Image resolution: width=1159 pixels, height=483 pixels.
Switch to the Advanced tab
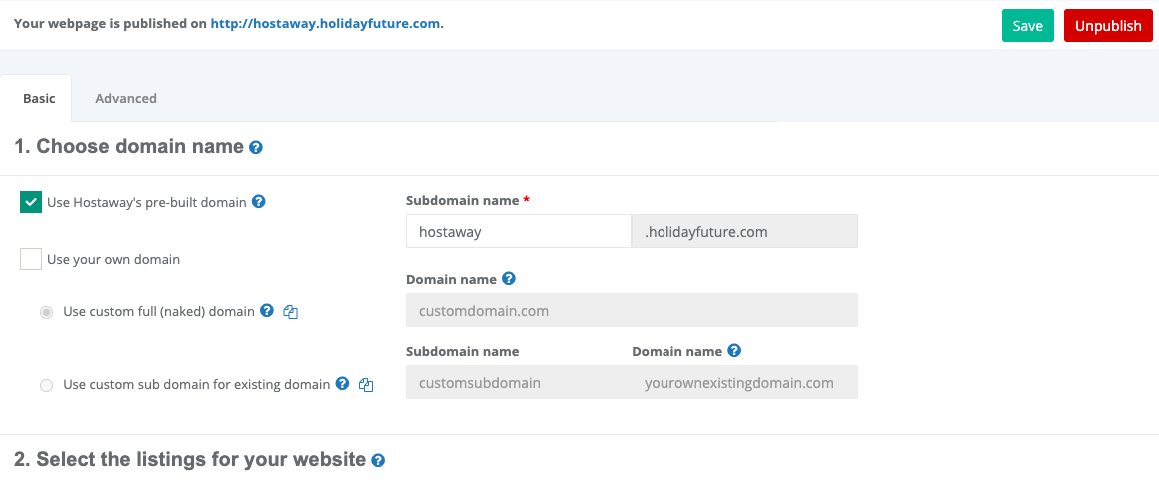[x=126, y=98]
